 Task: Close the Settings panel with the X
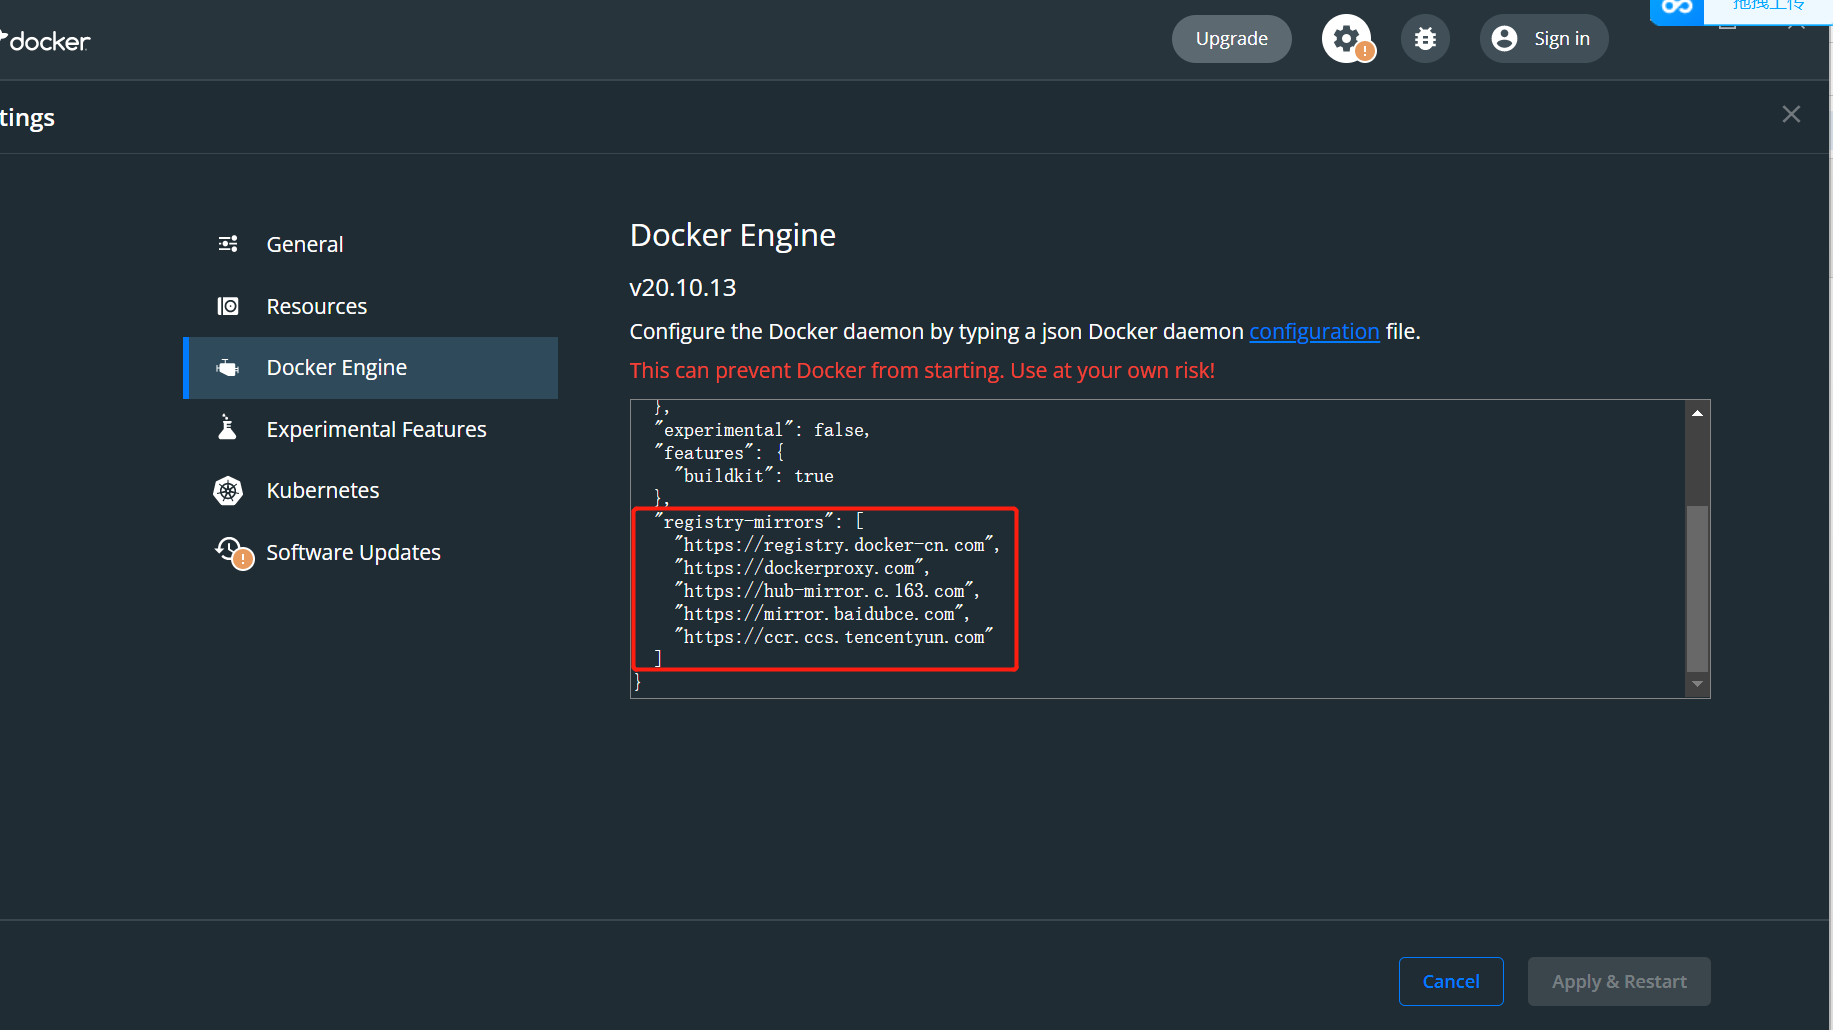point(1791,115)
